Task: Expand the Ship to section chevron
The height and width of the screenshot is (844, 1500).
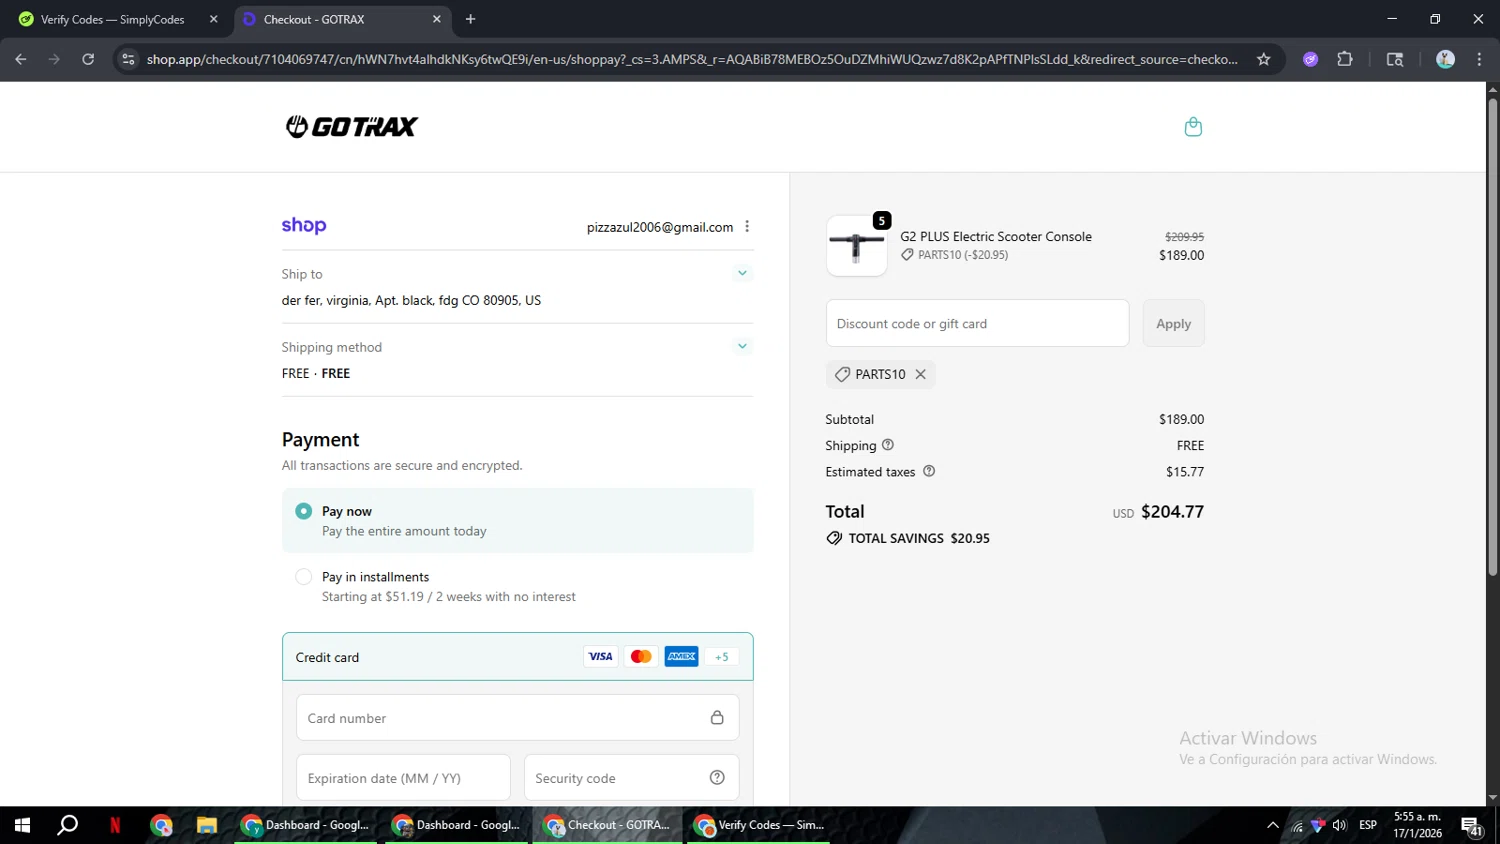Action: [742, 273]
